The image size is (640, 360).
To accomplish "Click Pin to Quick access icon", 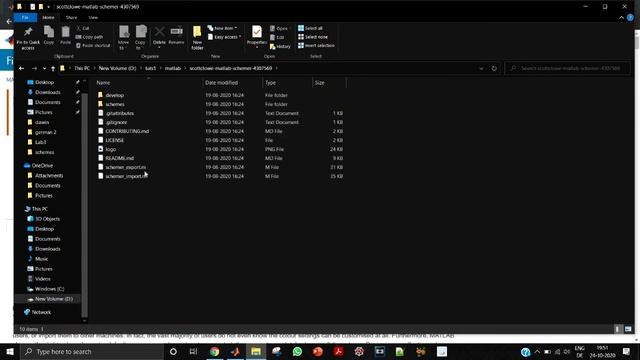I will 28,38.
